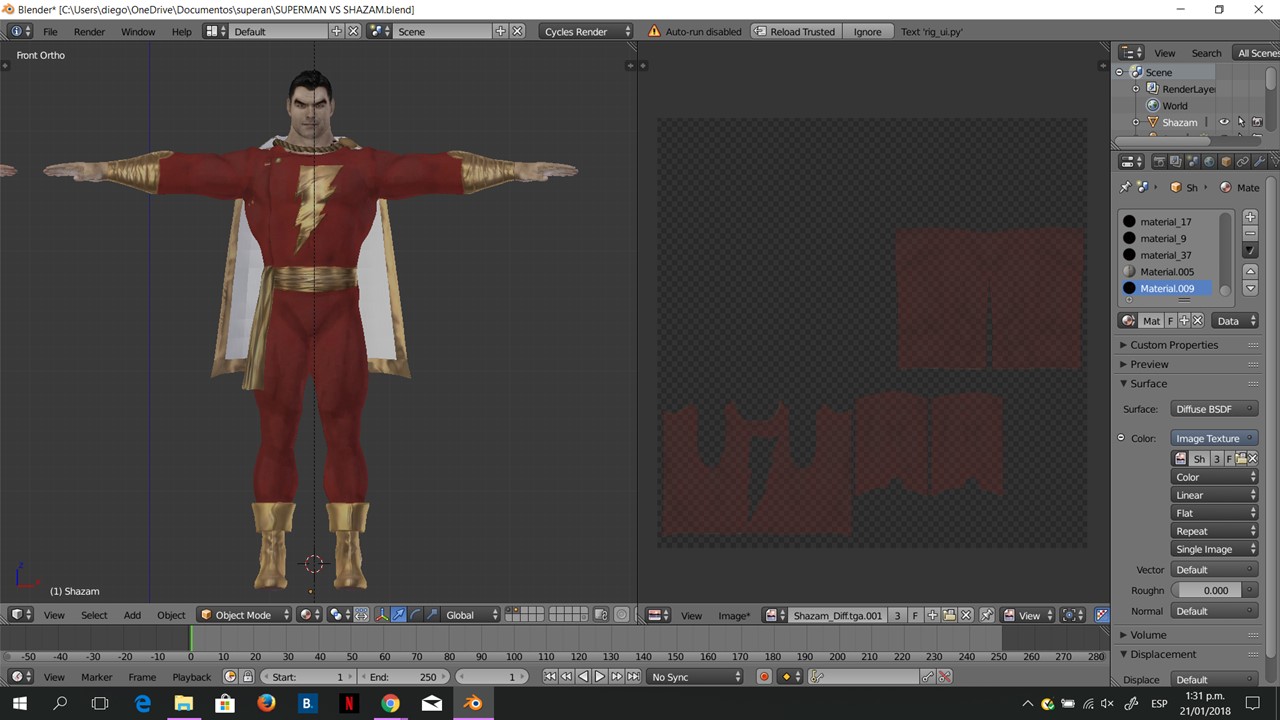
Task: Launch Blender from the Windows taskbar
Action: click(x=473, y=703)
